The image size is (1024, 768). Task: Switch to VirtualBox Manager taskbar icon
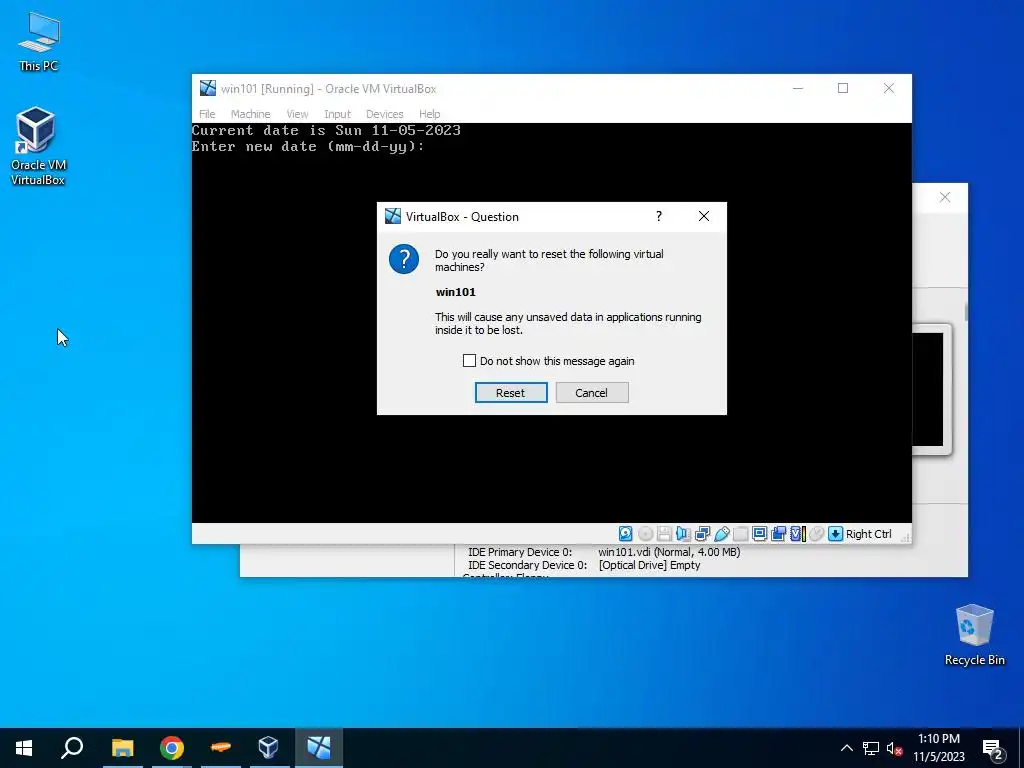(268, 748)
